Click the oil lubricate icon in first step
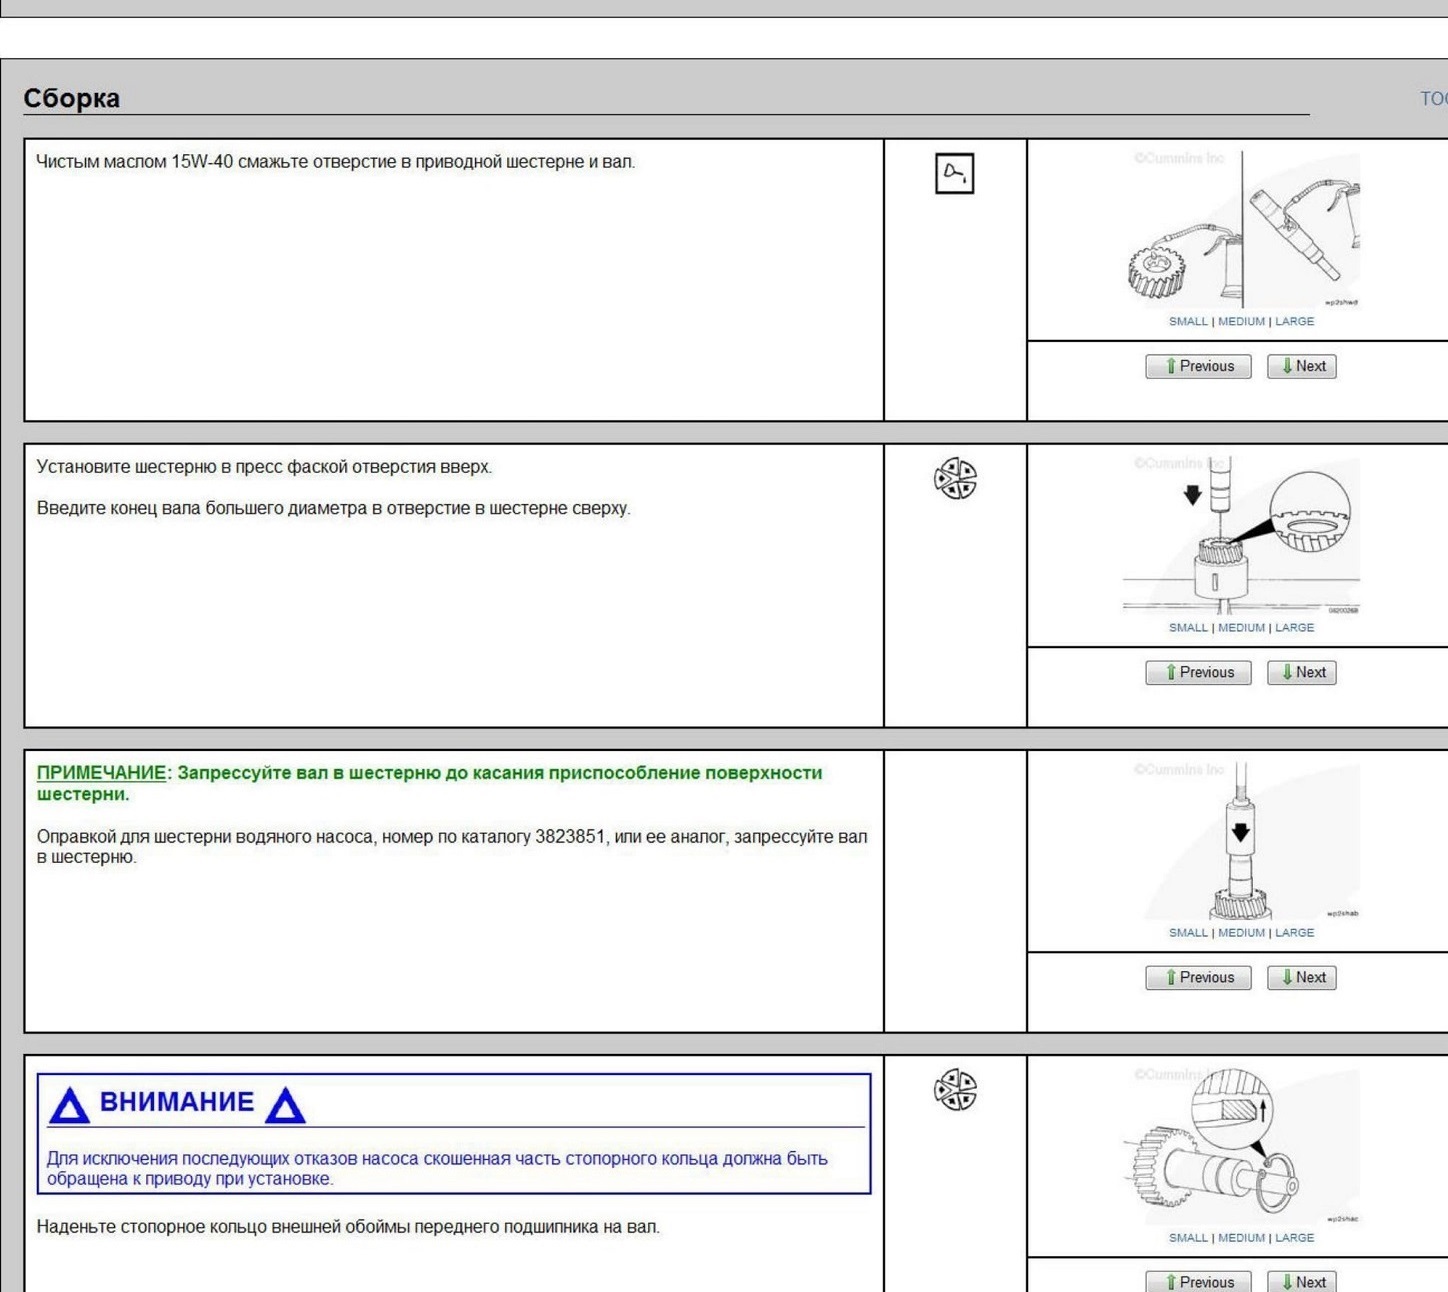This screenshot has height=1292, width=1448. tap(954, 173)
